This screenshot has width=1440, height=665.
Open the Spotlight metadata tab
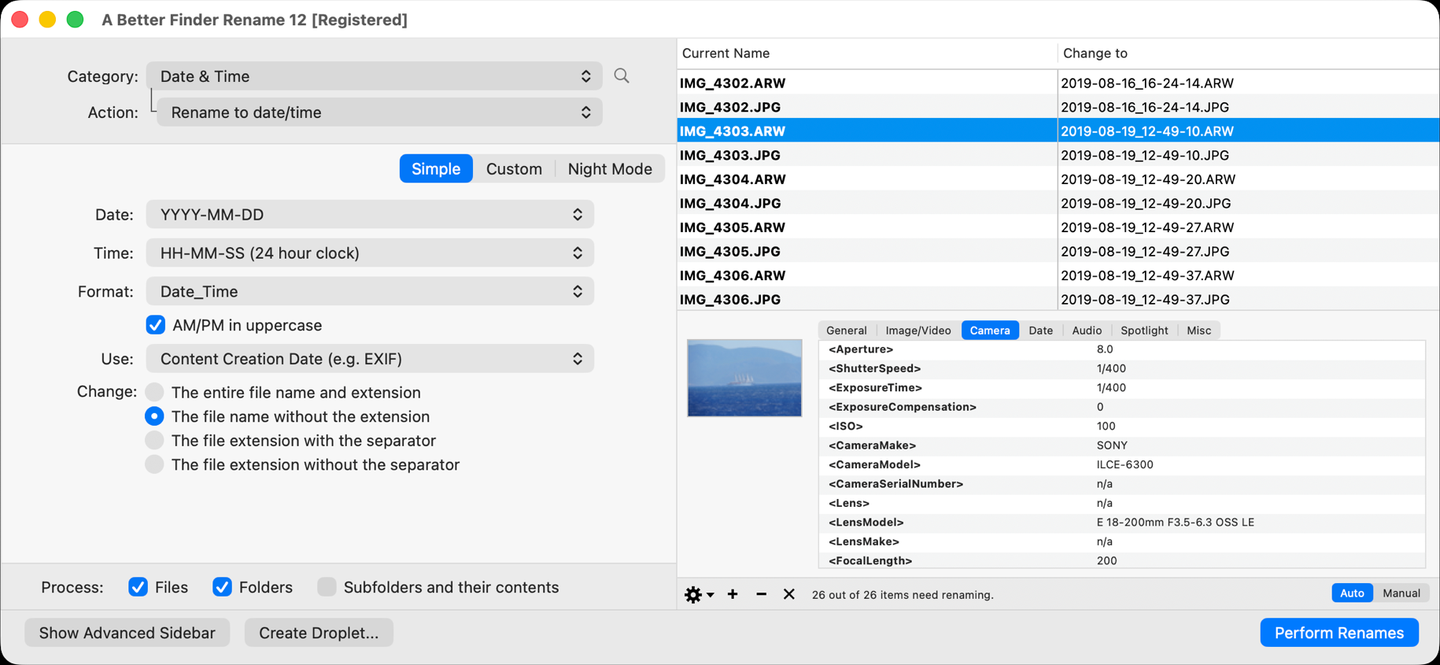[x=1144, y=330]
